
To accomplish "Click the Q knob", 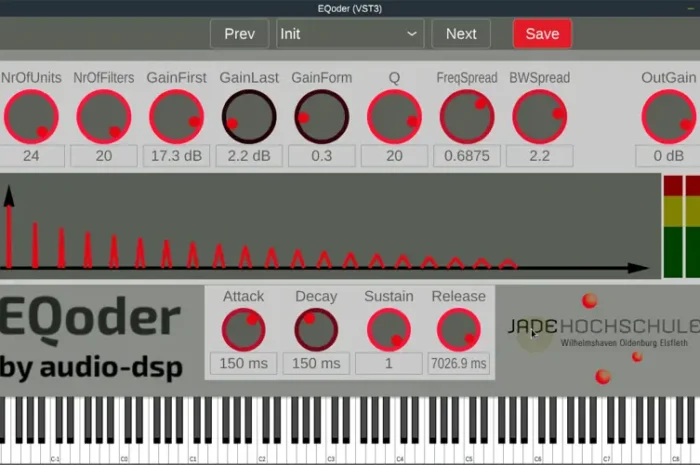I will tap(394, 116).
